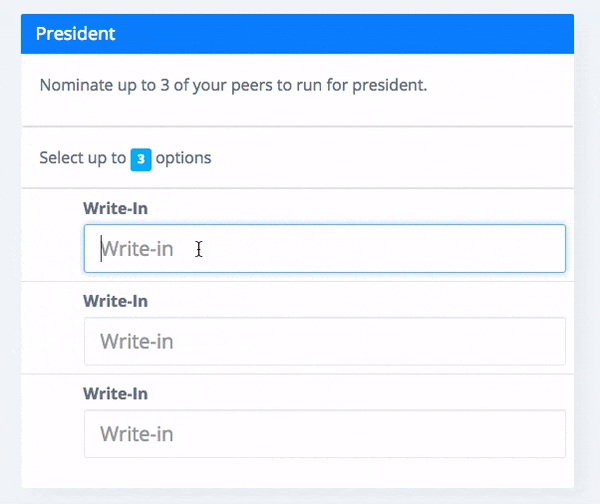Screen dimensions: 600x504
Task: Click placeholder text in middle Write-in field
Action: click(x=137, y=341)
